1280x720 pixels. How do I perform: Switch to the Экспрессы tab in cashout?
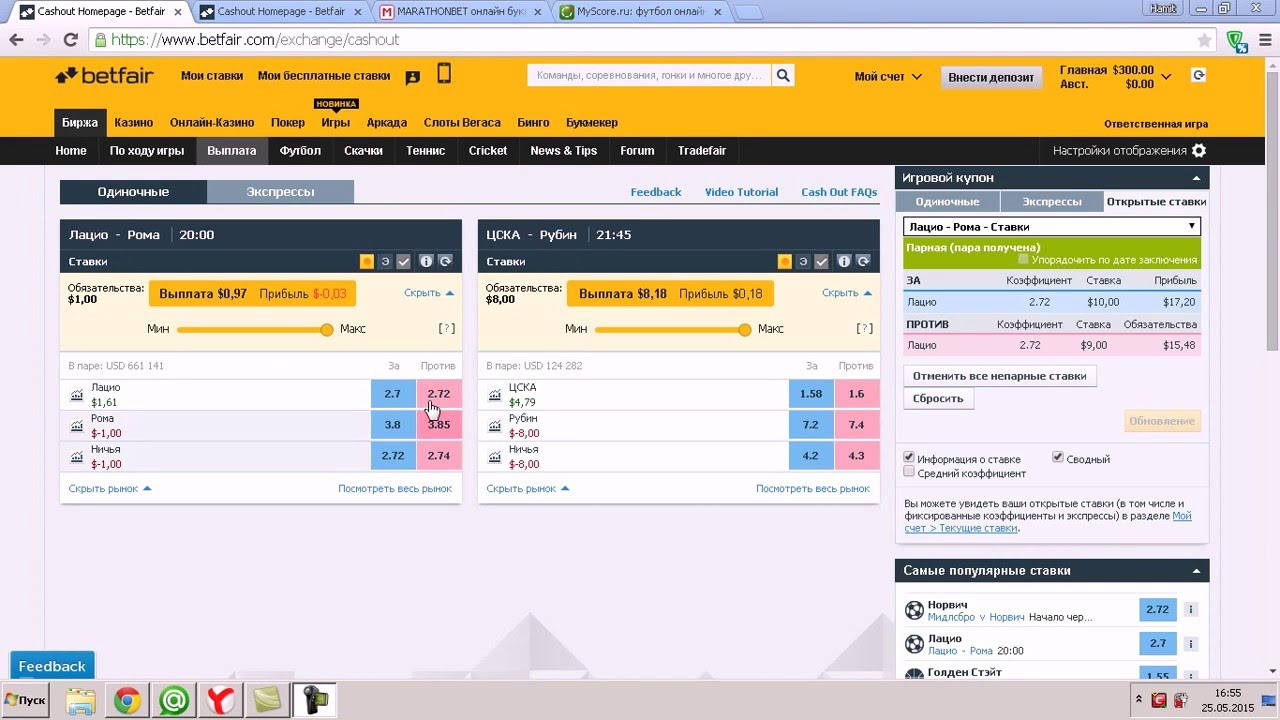[x=280, y=192]
